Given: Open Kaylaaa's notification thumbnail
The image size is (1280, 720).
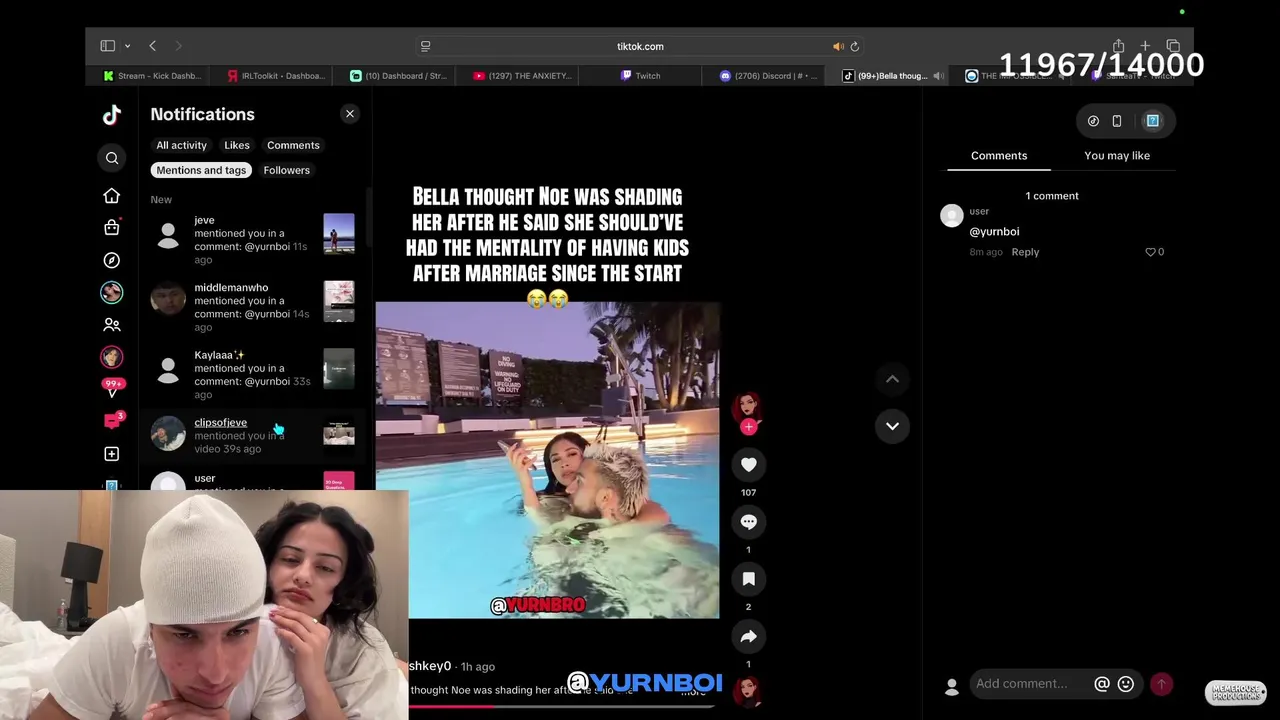Looking at the screenshot, I should coord(339,369).
